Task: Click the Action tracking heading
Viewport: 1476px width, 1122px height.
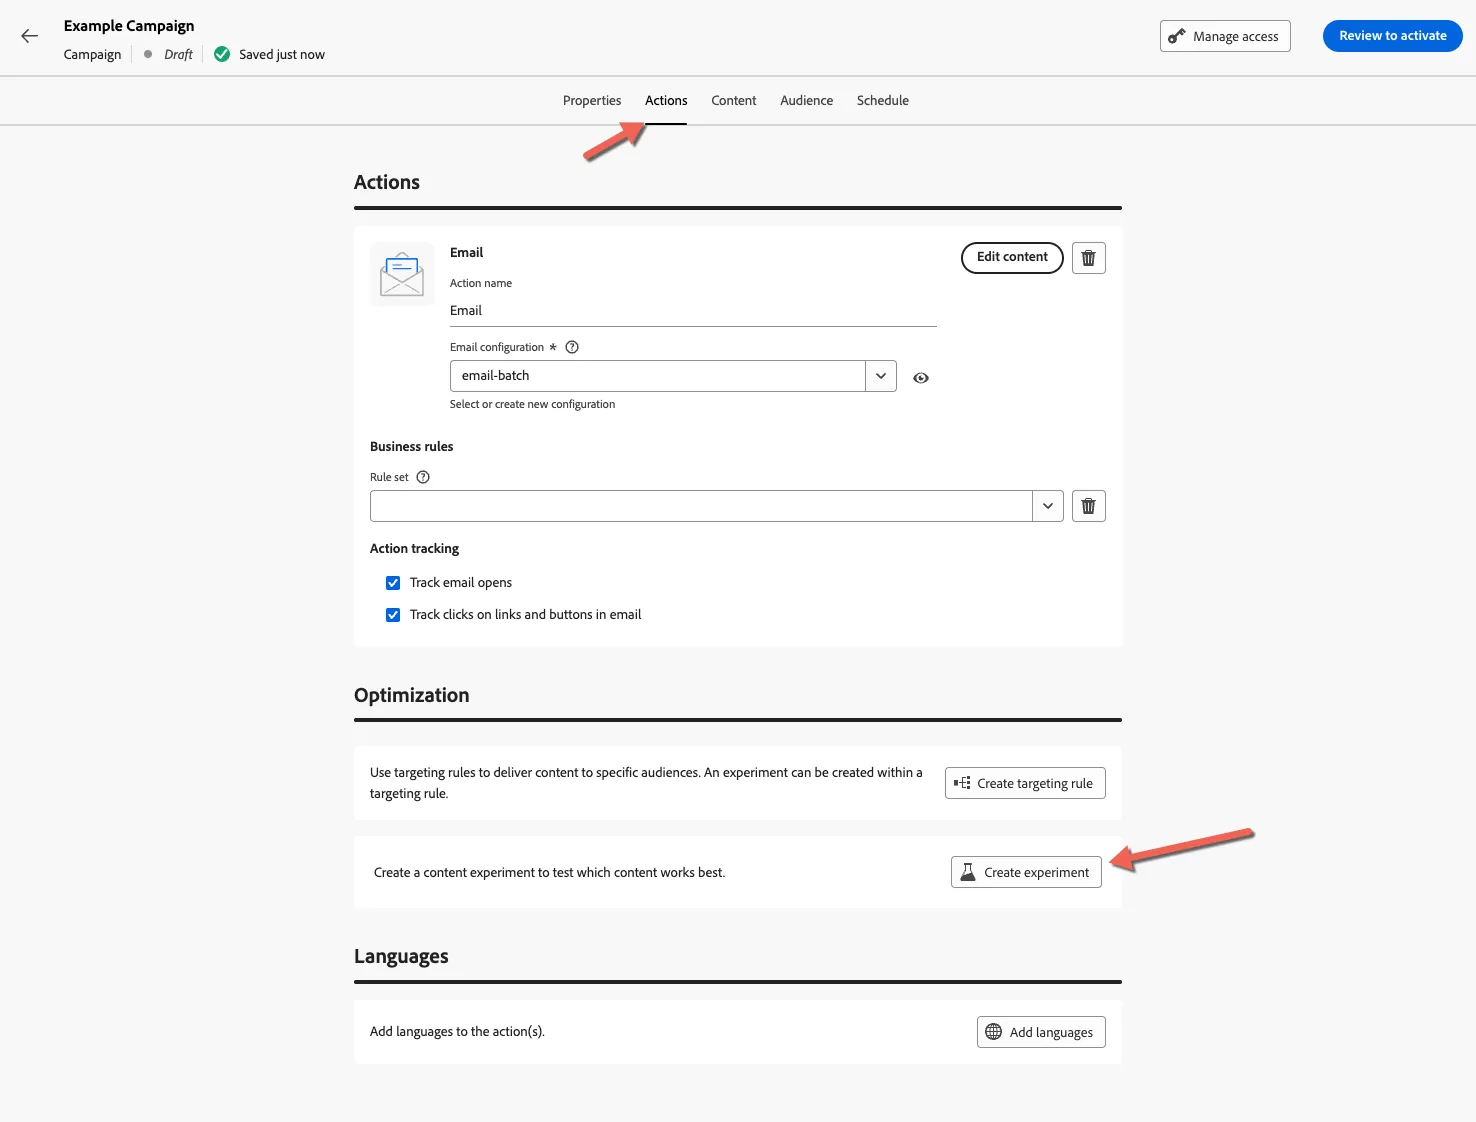Action: pyautogui.click(x=414, y=548)
